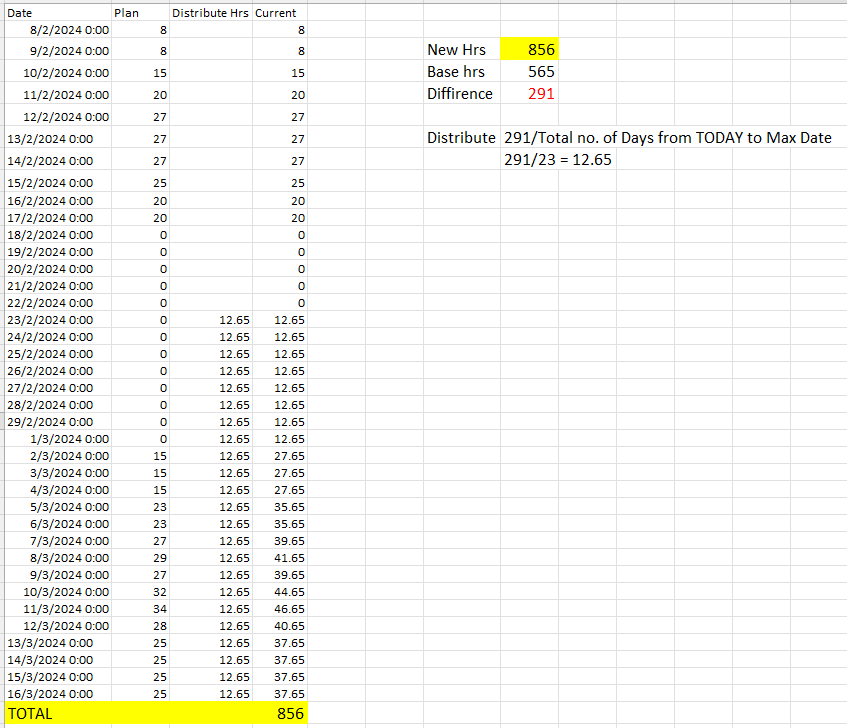Select the date cell 10/2/2024 0:00
Screen dimensions: 847x728
[58, 73]
